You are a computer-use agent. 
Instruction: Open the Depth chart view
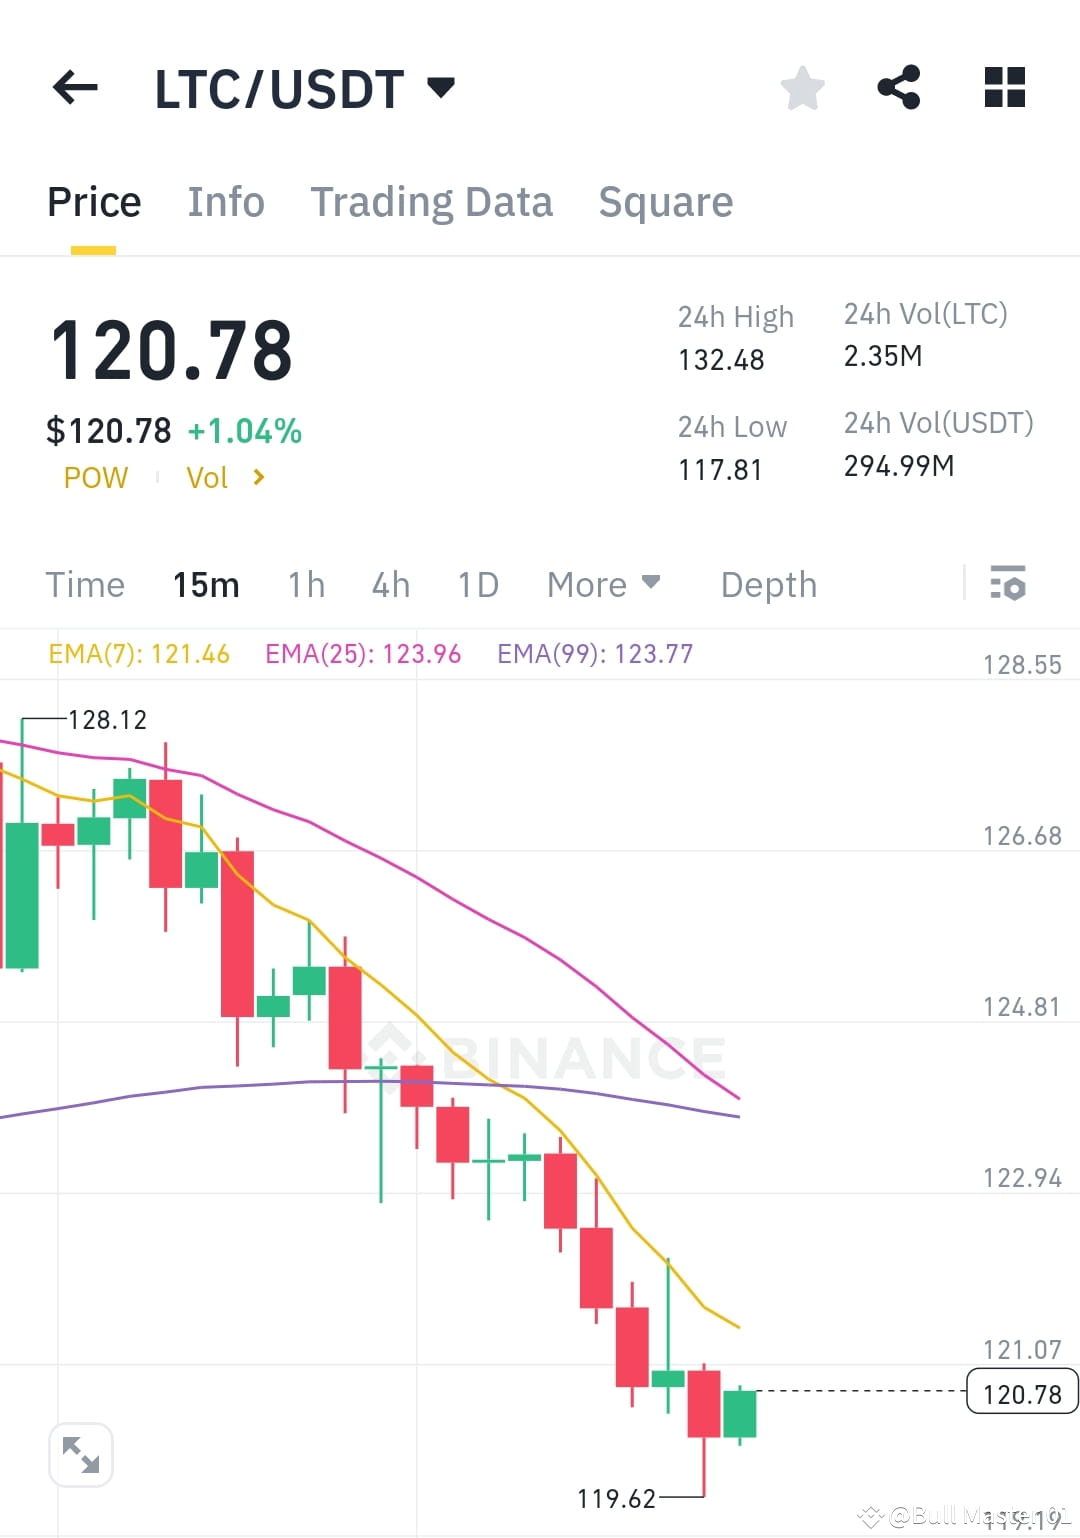[768, 584]
